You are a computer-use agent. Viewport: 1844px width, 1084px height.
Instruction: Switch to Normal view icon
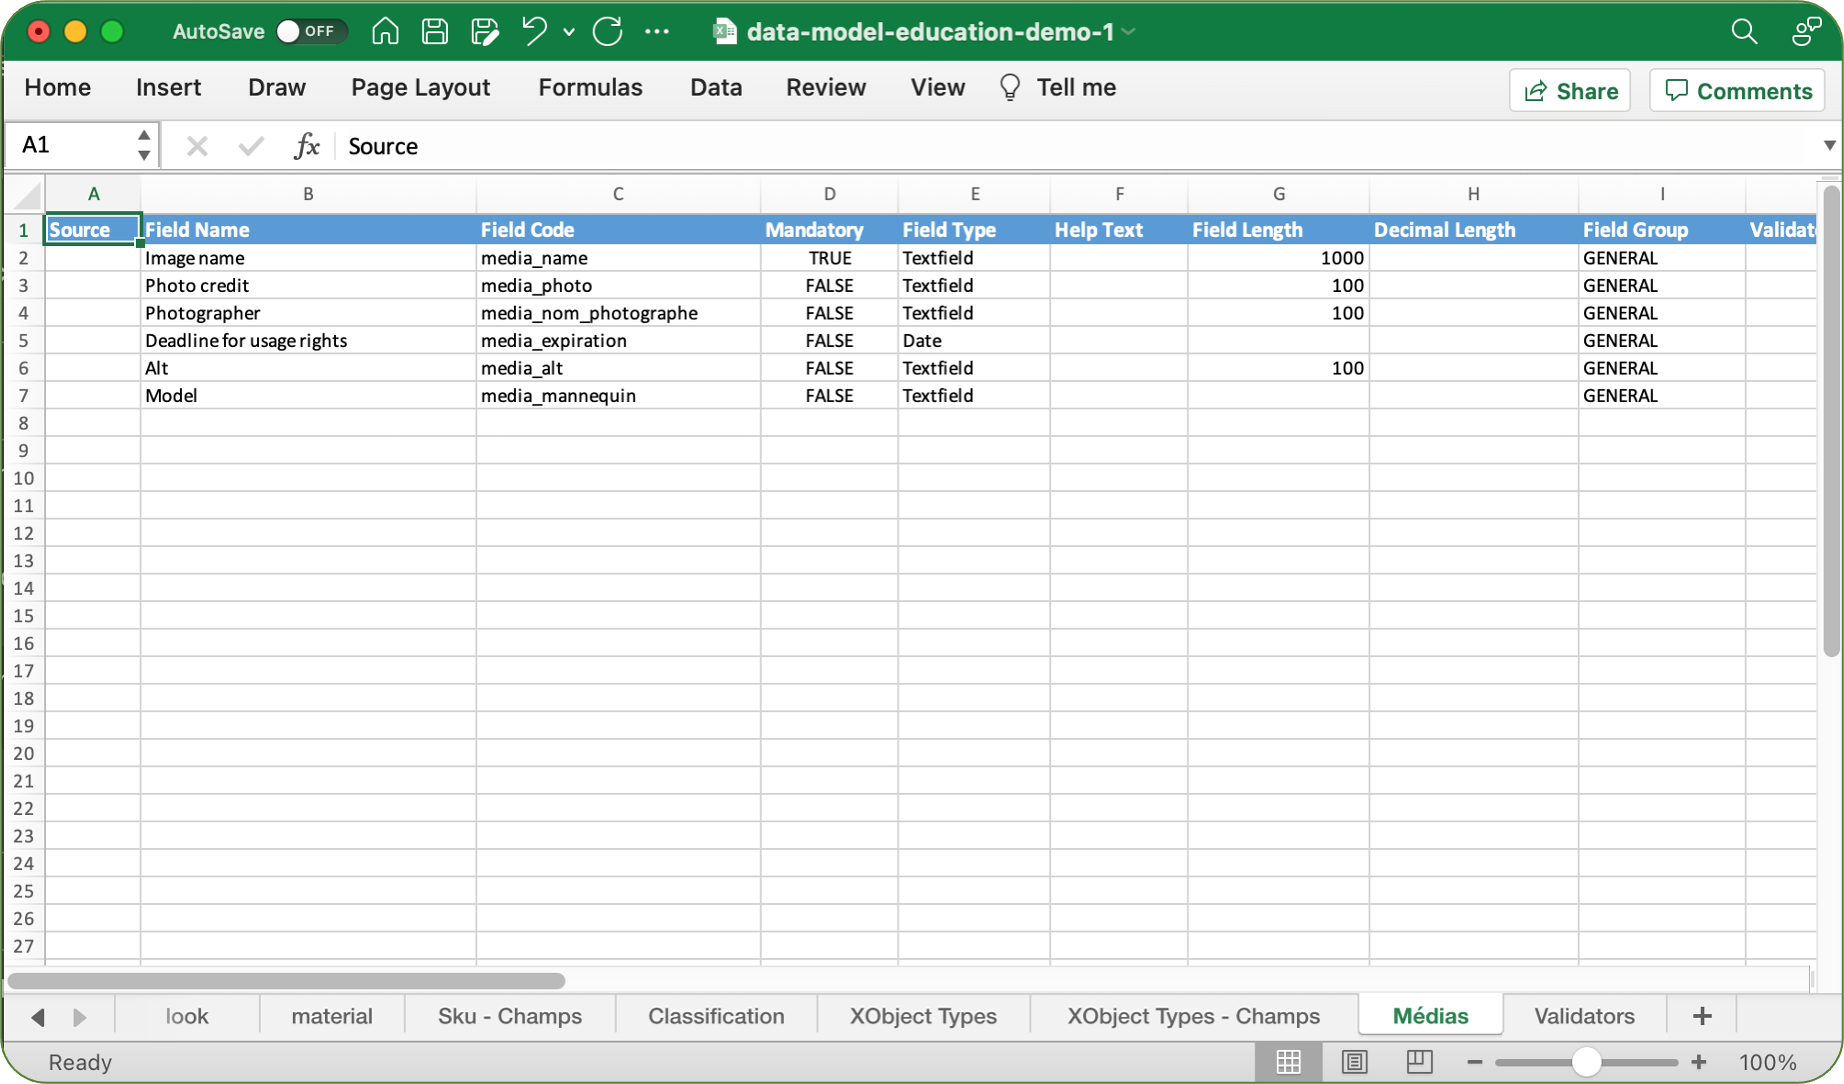(1288, 1062)
